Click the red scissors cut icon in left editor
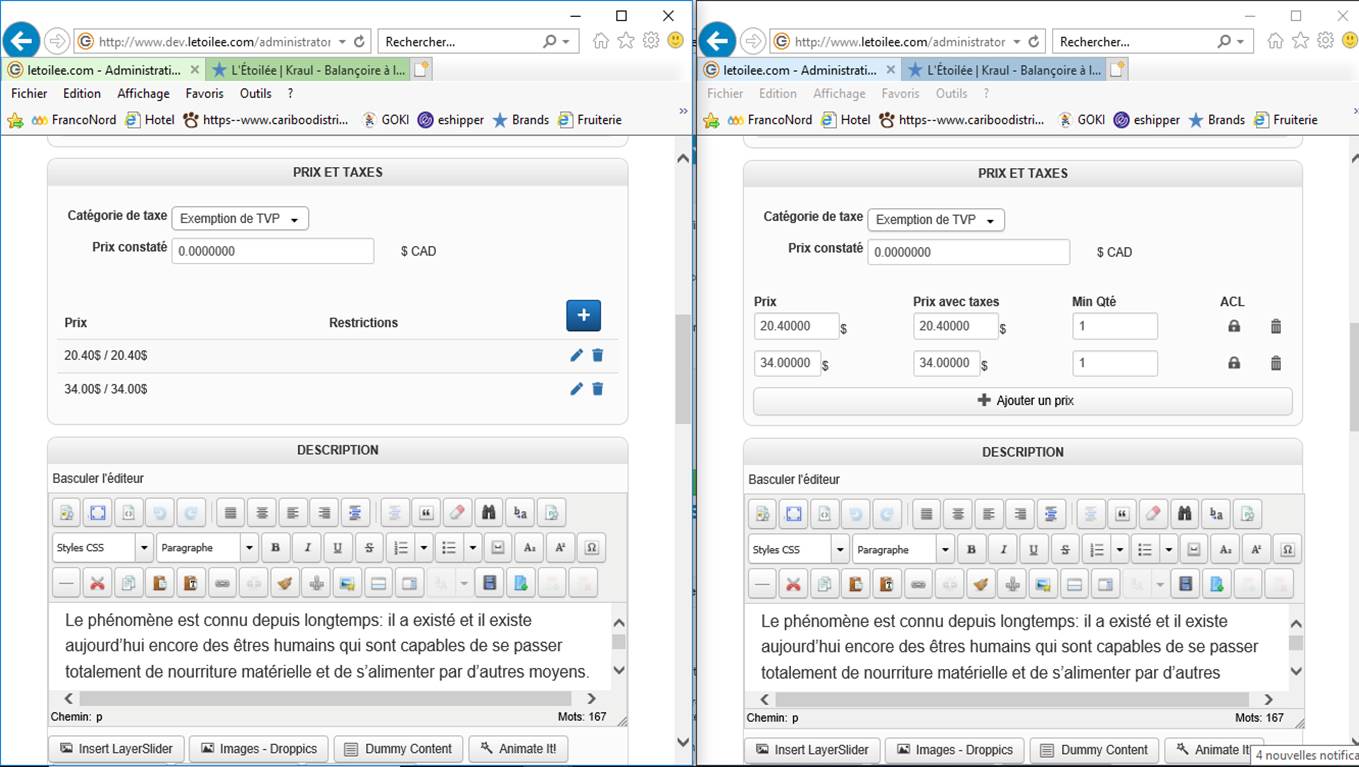Image resolution: width=1359 pixels, height=767 pixels. pyautogui.click(x=97, y=583)
